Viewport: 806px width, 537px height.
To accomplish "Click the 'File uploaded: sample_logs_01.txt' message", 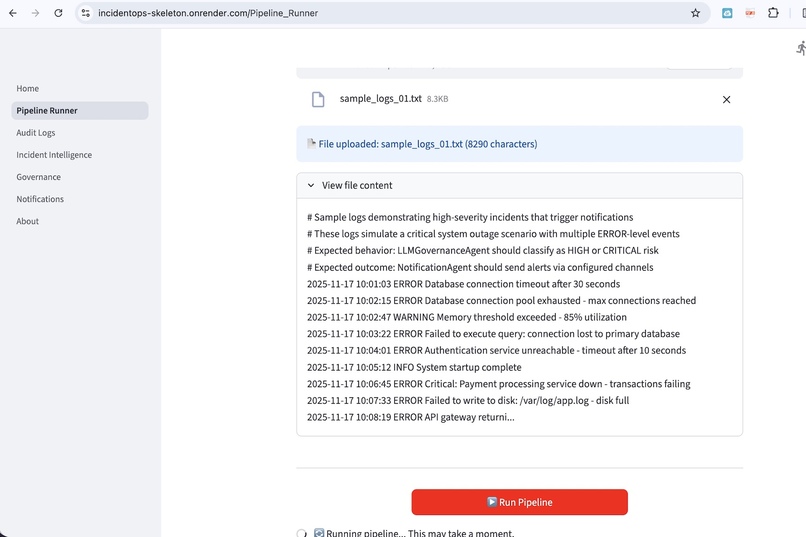I will click(x=519, y=144).
